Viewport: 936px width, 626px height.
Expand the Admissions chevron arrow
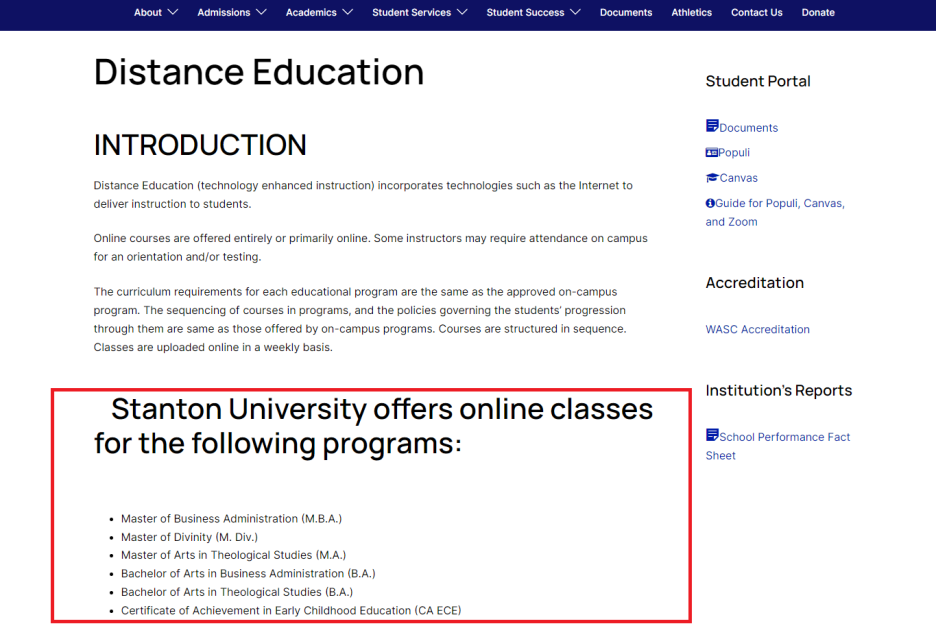pyautogui.click(x=261, y=13)
